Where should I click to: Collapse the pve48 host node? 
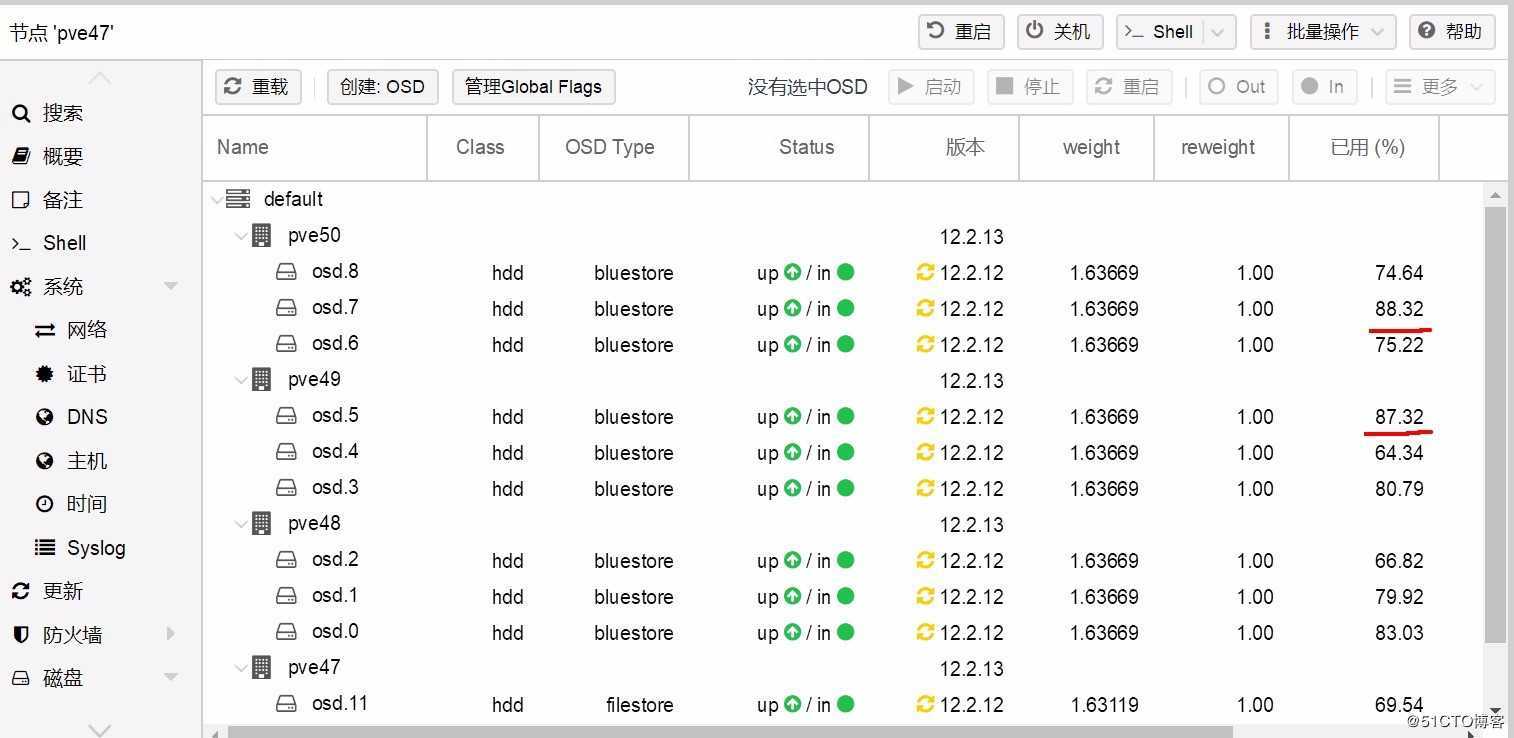(x=241, y=524)
